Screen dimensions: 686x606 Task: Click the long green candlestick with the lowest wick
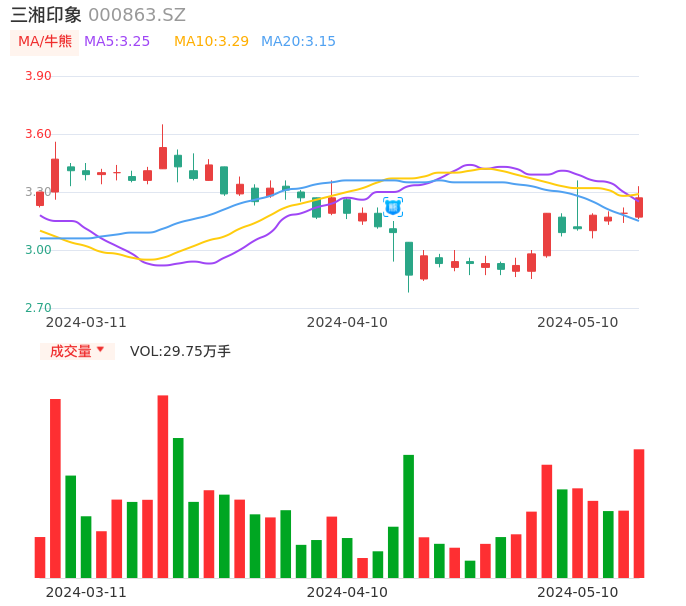tap(408, 258)
